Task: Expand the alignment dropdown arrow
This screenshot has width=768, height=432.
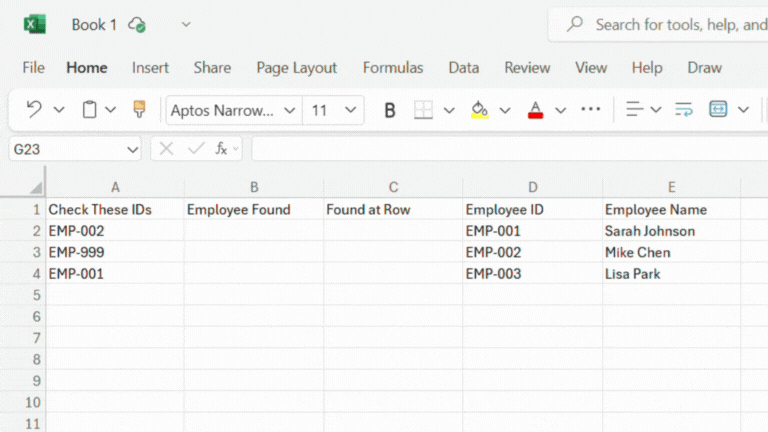Action: (656, 110)
